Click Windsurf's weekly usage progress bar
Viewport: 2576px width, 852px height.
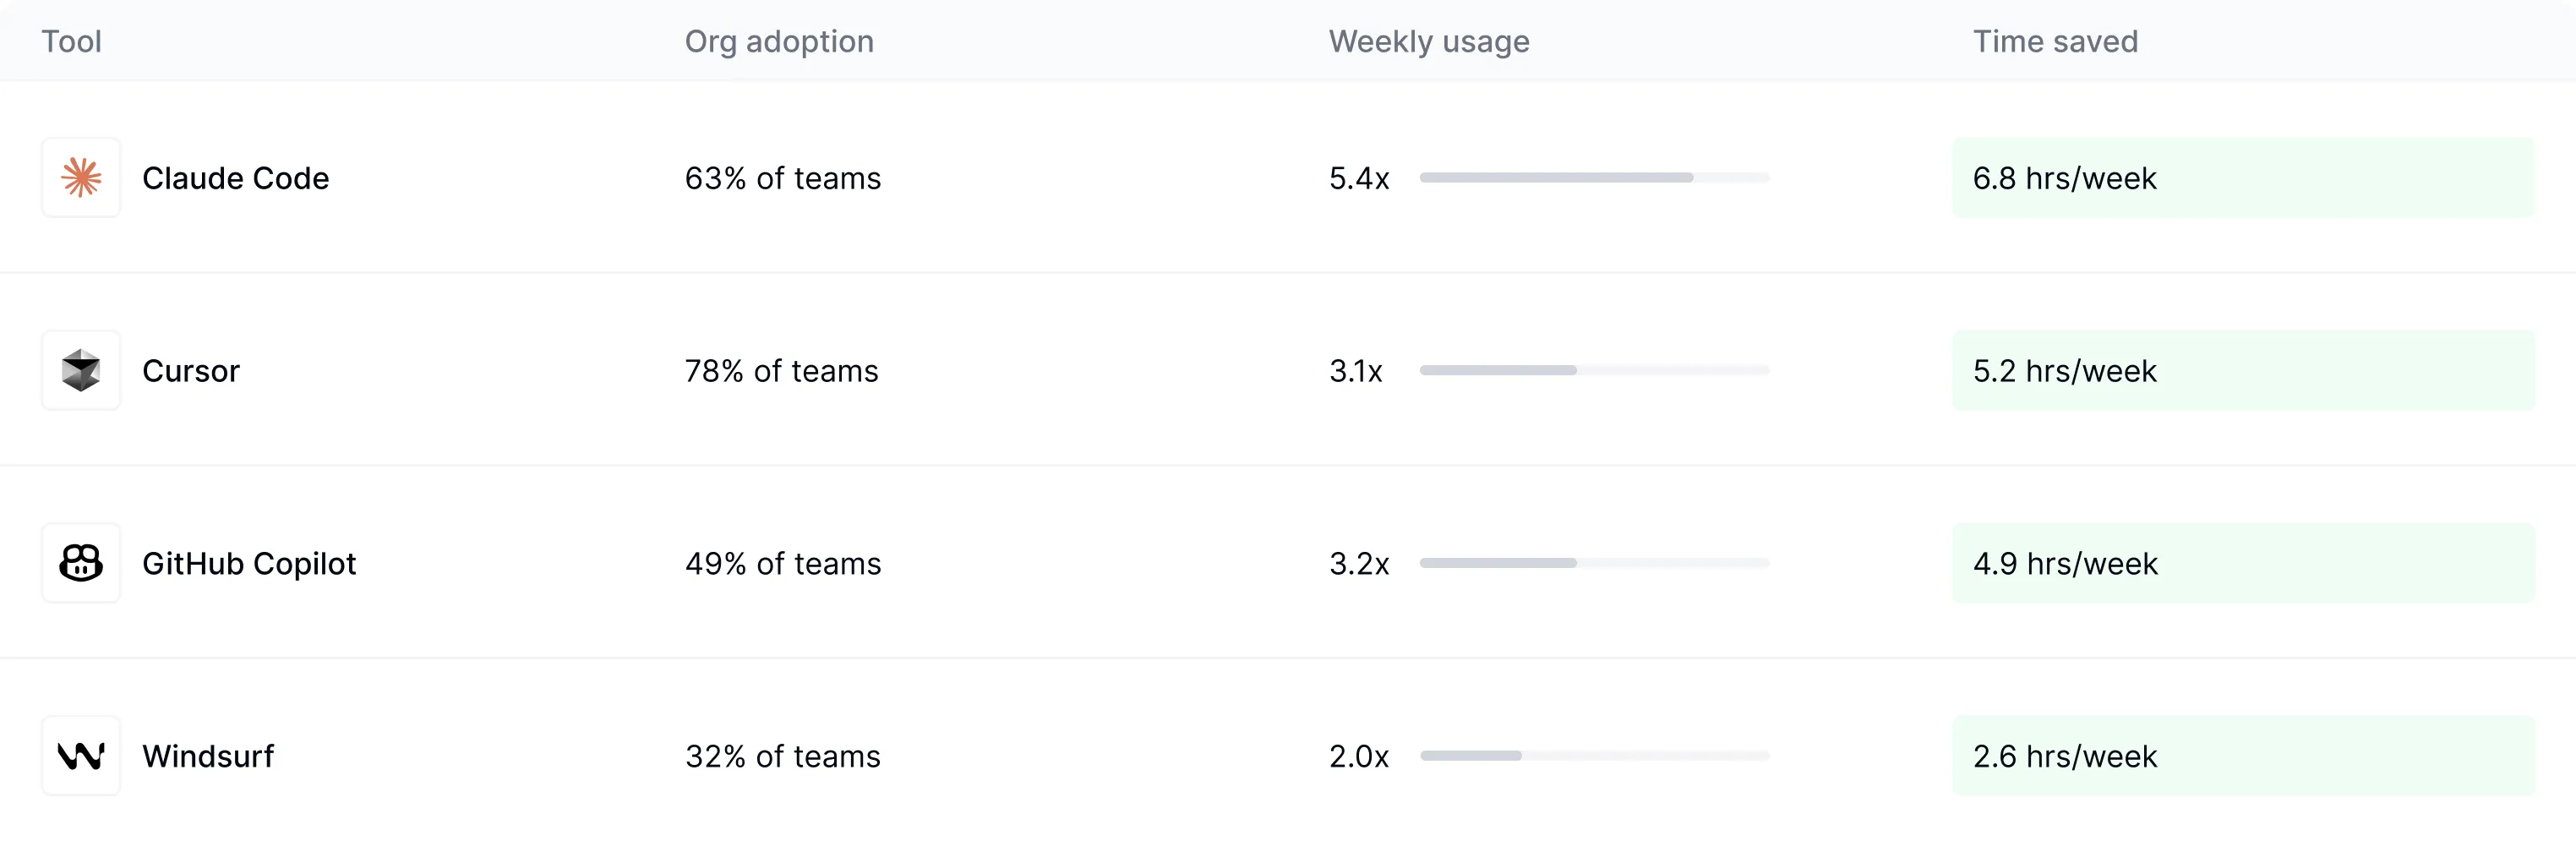(1594, 756)
